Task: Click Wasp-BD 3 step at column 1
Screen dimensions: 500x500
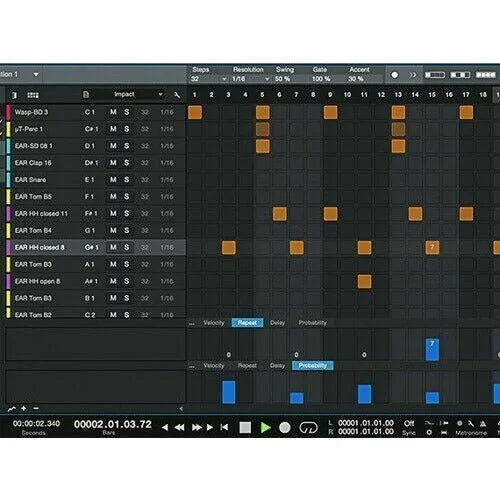Action: click(x=195, y=112)
